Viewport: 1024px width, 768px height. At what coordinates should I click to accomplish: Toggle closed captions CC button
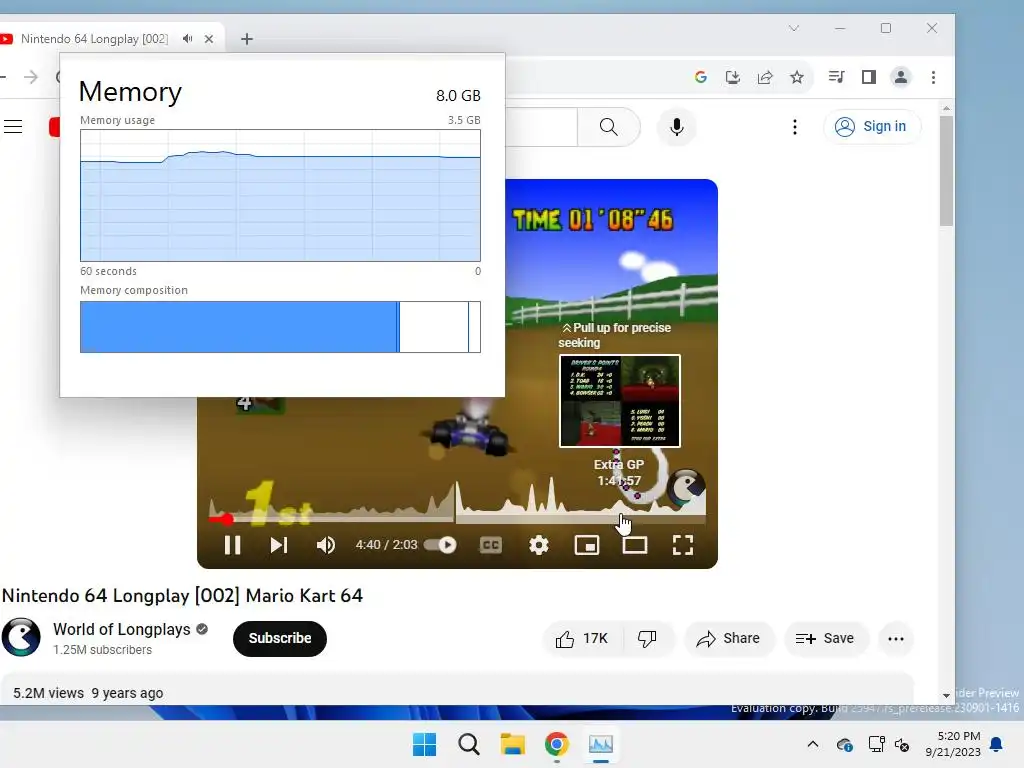point(490,545)
